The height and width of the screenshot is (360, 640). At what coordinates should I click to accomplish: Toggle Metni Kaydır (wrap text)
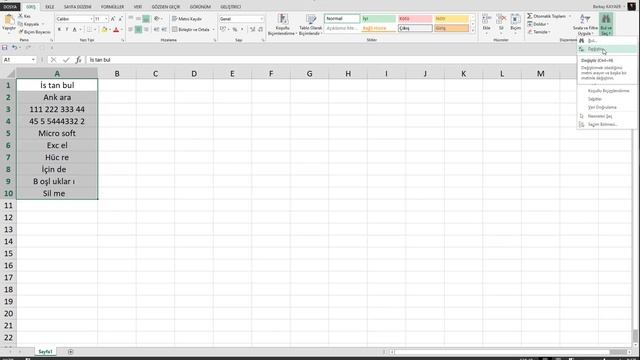[x=187, y=19]
